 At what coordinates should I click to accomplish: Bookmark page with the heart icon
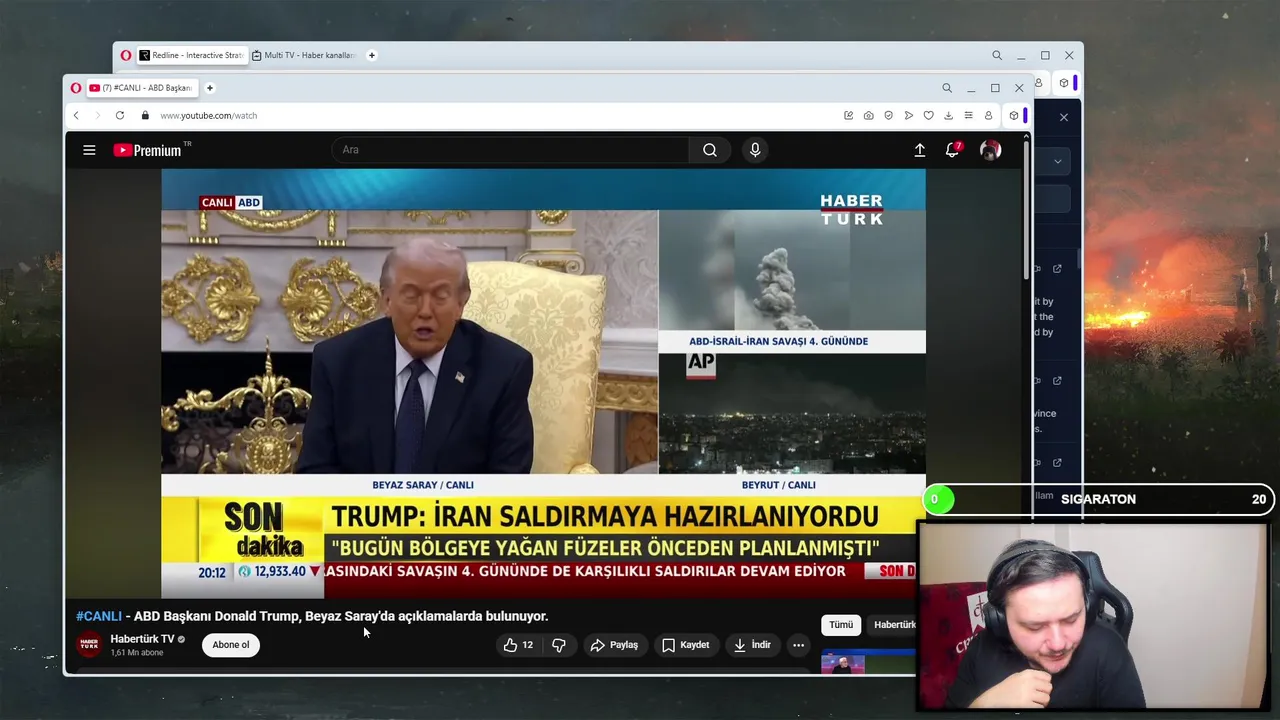click(928, 116)
